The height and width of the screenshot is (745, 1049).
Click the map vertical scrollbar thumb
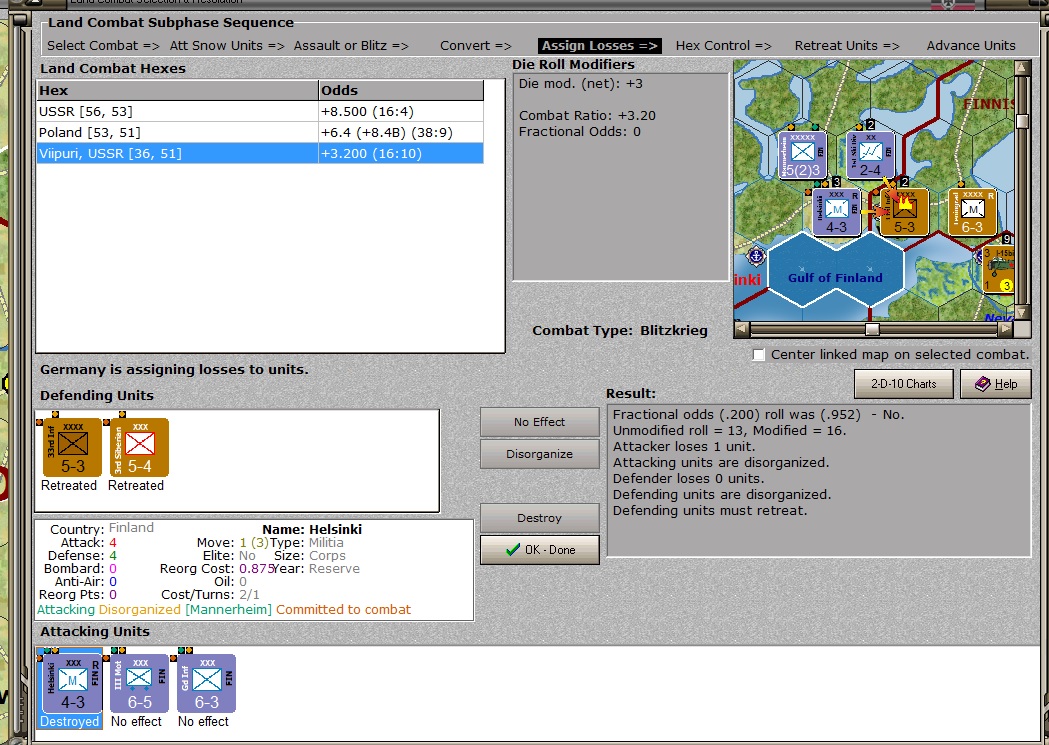click(1022, 122)
